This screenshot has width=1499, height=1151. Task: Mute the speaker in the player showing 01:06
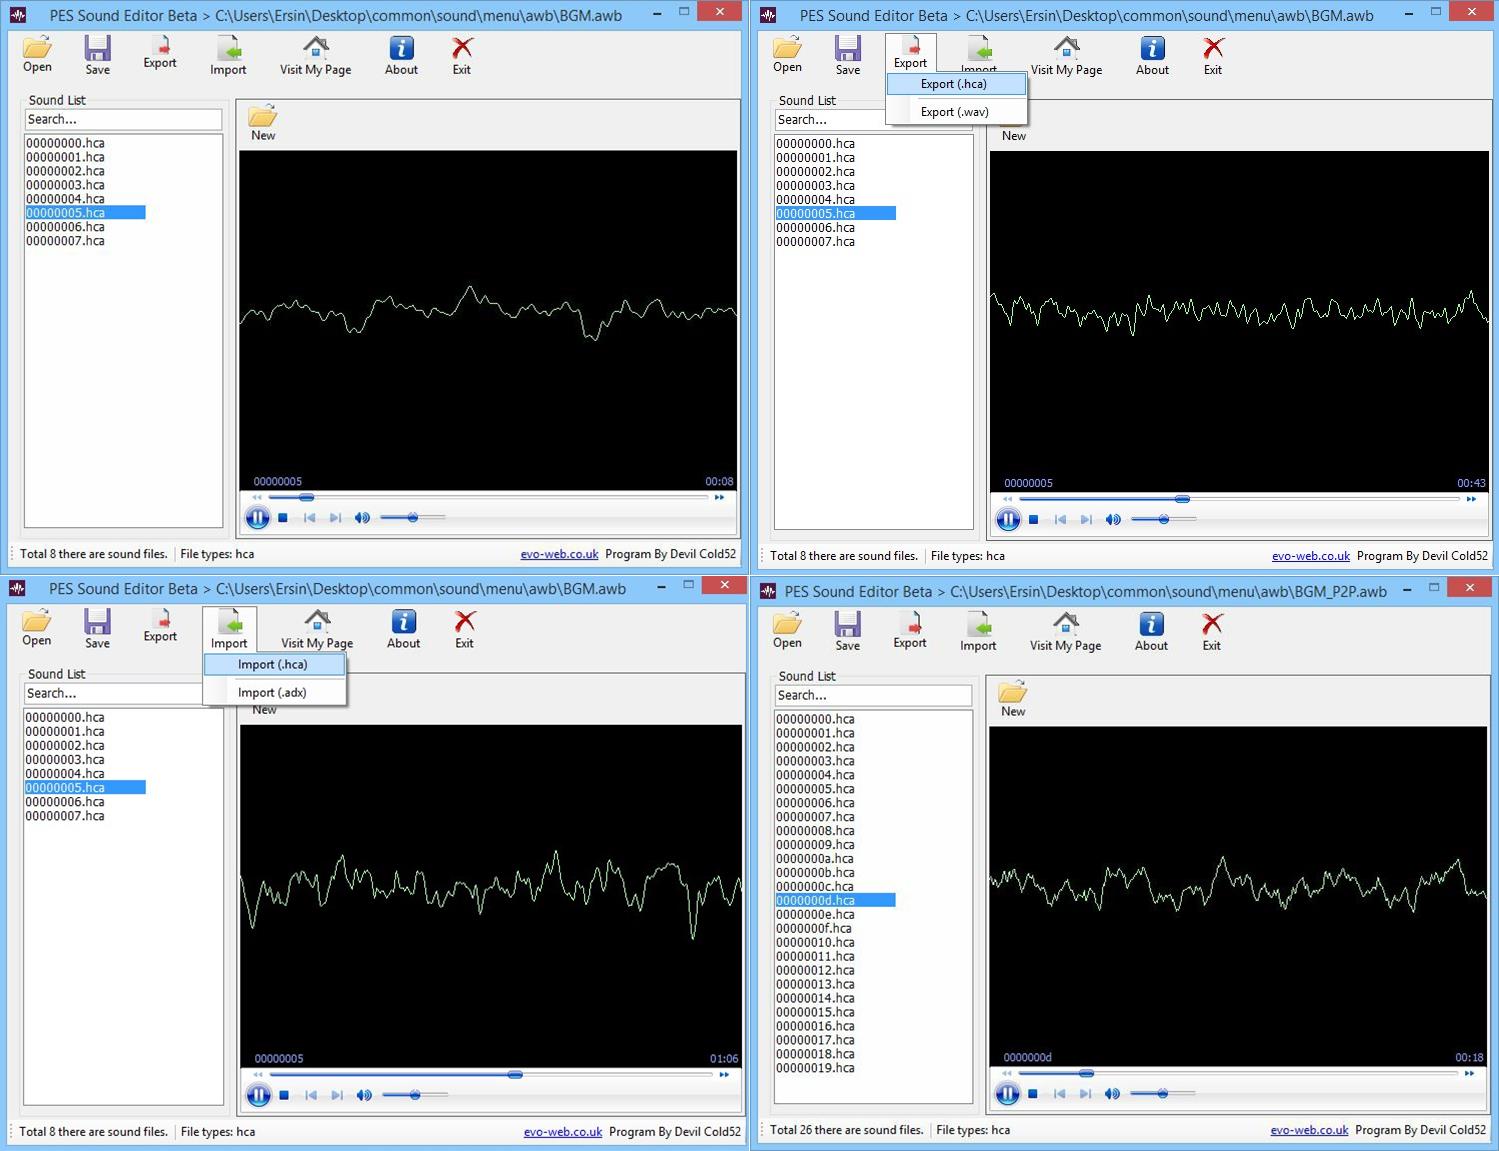pos(364,1095)
